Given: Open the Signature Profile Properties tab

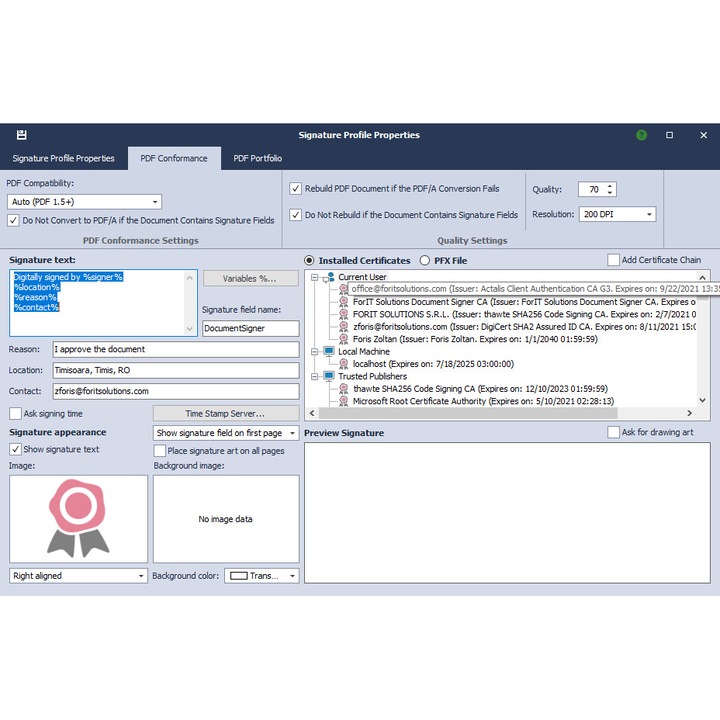Looking at the screenshot, I should click(63, 158).
